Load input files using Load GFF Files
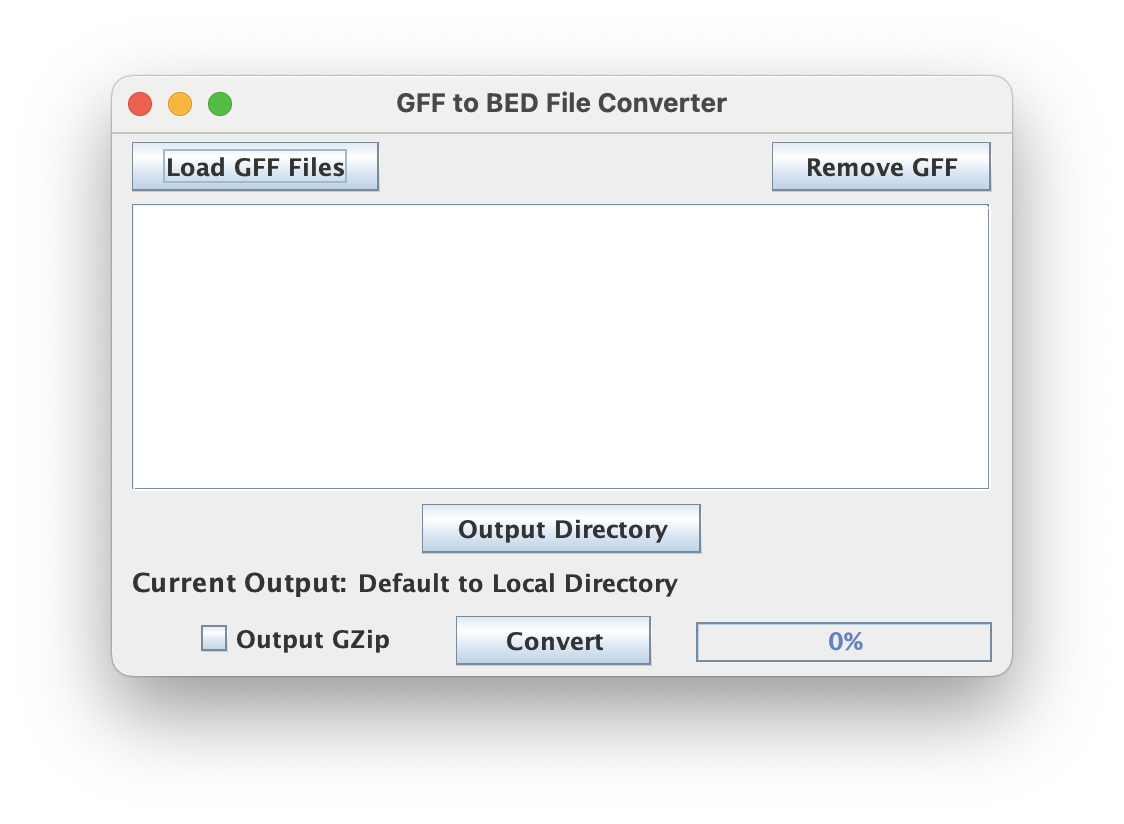Viewport: 1124px width, 824px height. pos(255,166)
